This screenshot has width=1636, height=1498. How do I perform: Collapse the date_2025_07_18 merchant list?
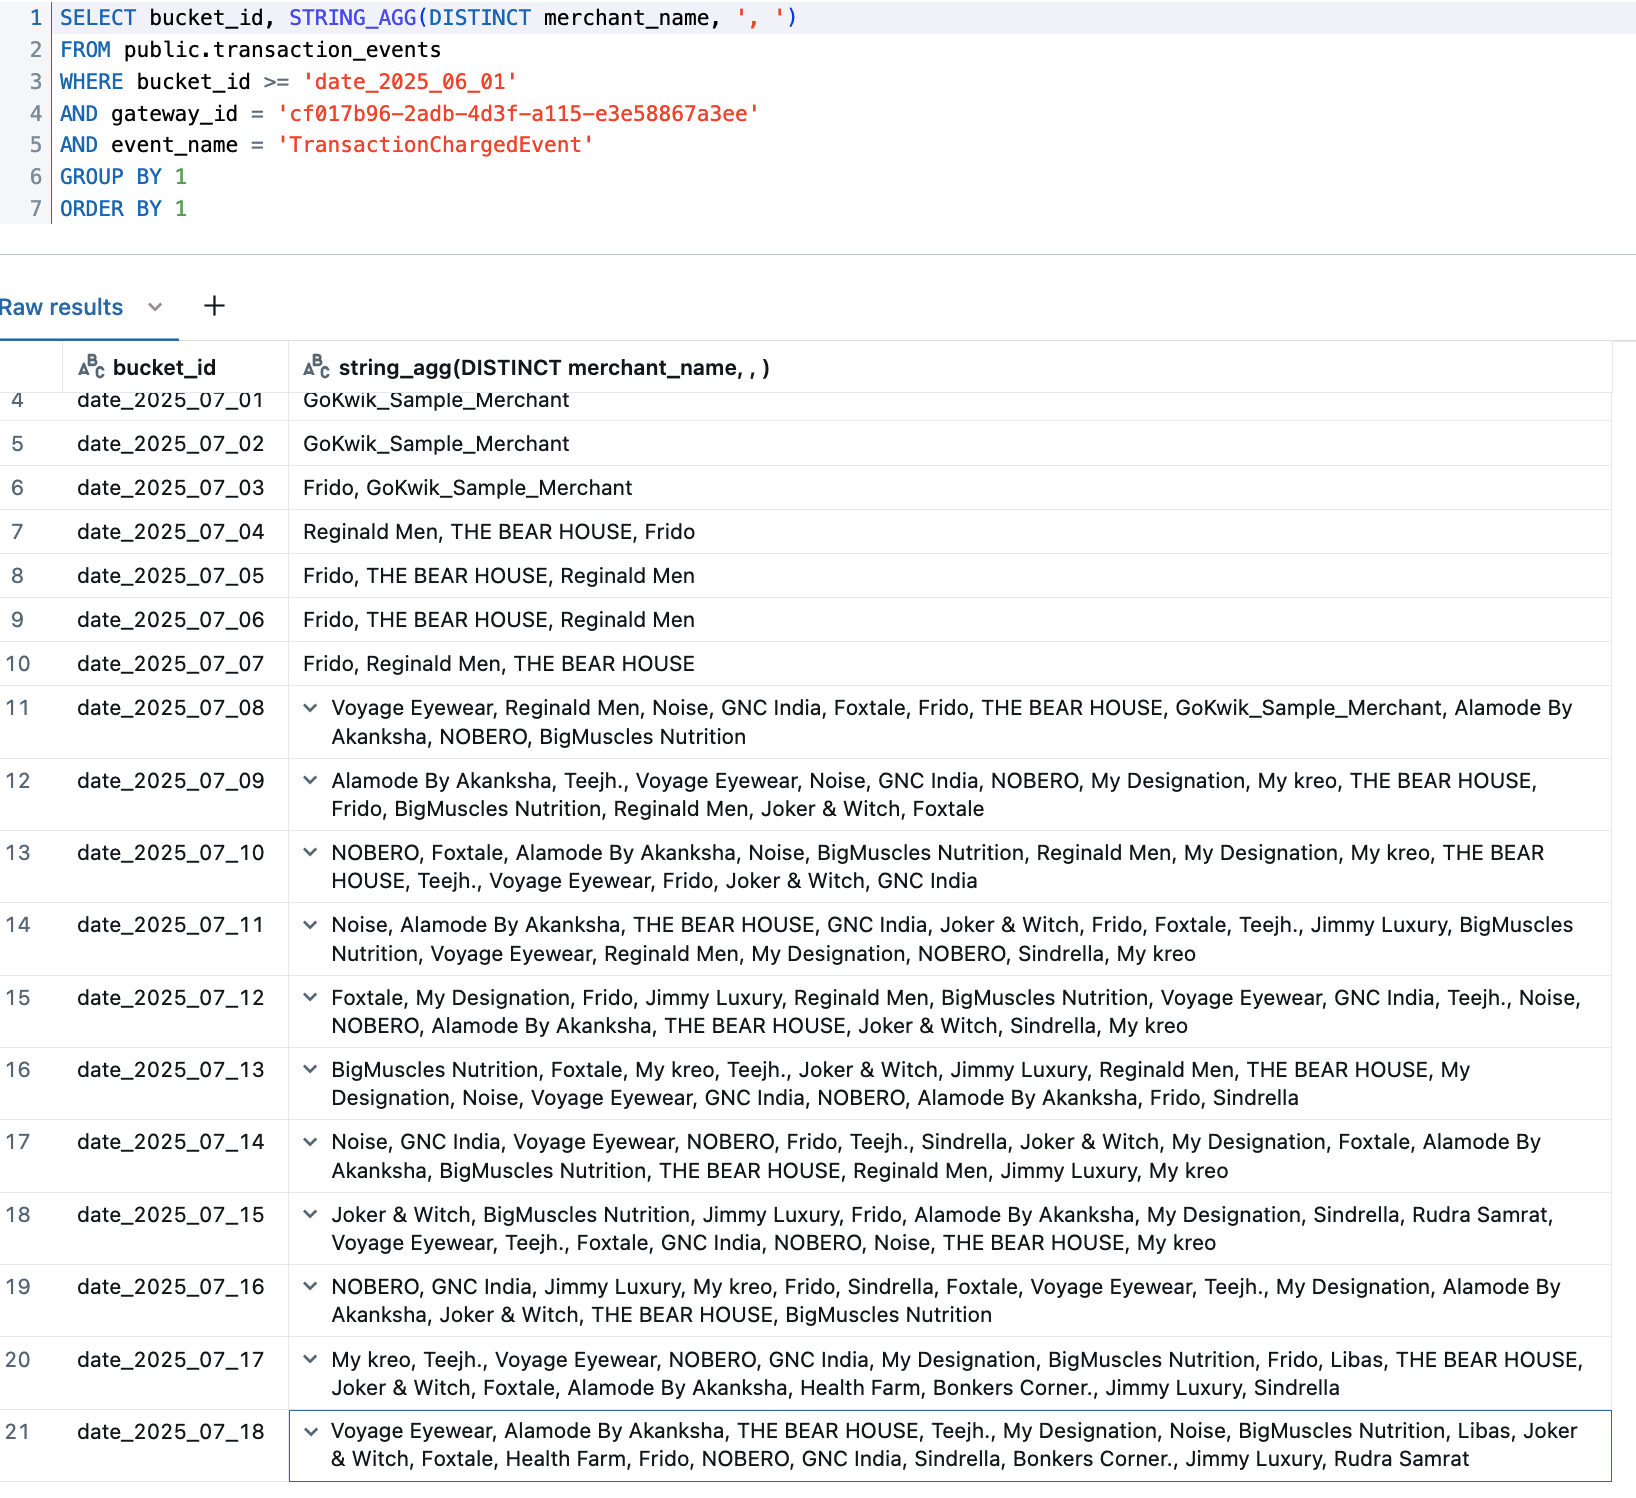[x=310, y=1432]
